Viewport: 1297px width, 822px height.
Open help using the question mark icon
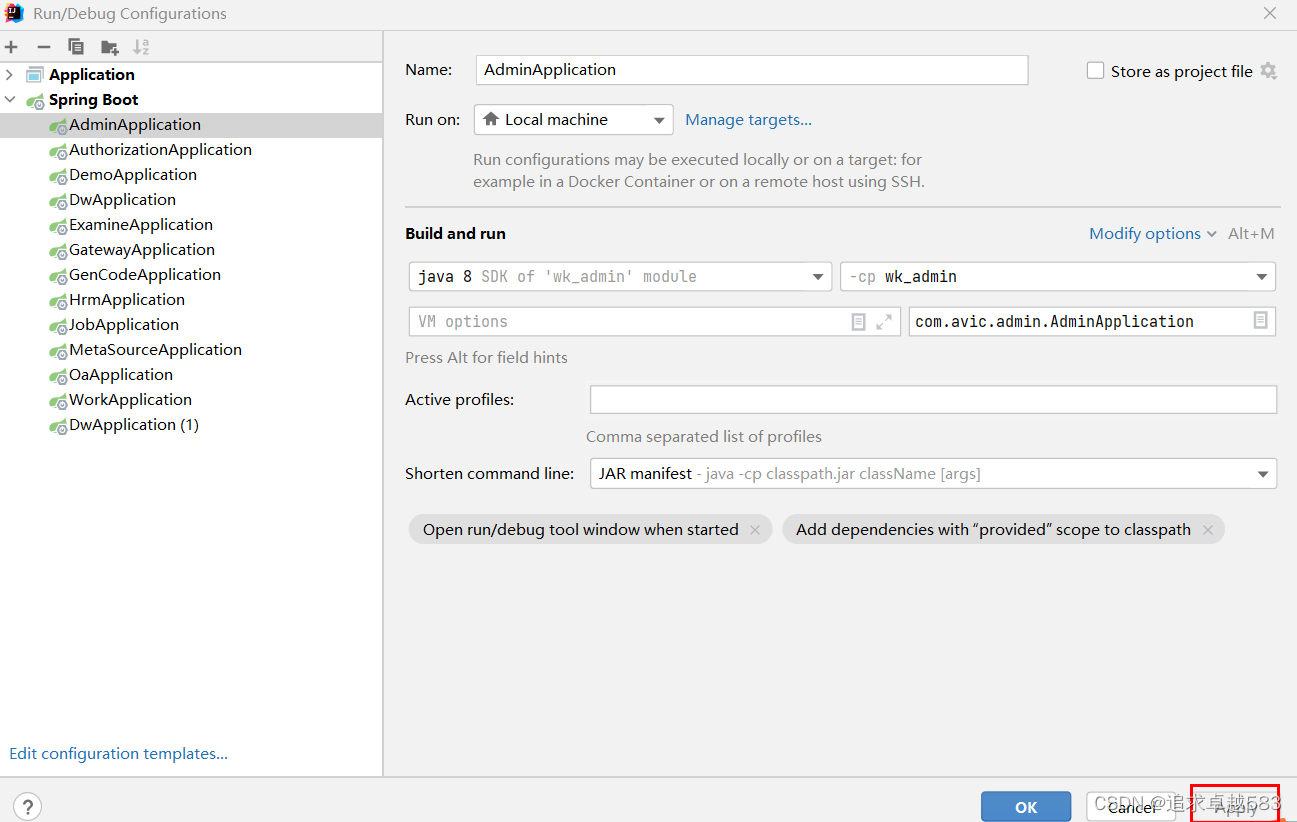[x=26, y=806]
